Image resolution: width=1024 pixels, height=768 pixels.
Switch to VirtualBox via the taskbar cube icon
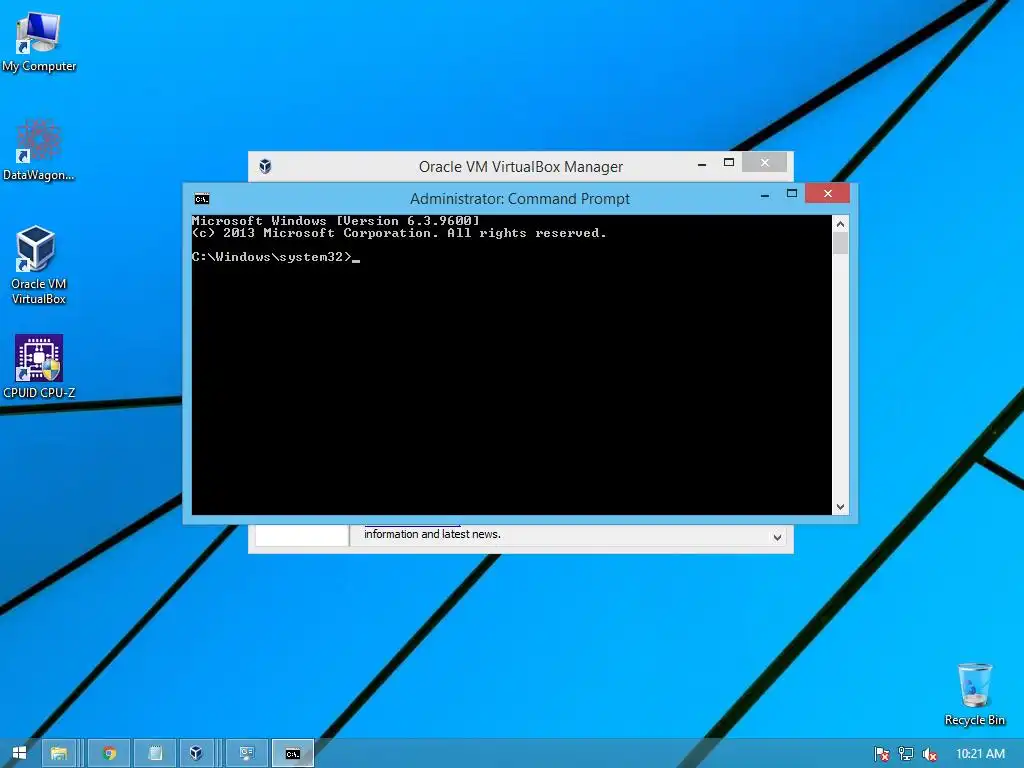pyautogui.click(x=195, y=753)
